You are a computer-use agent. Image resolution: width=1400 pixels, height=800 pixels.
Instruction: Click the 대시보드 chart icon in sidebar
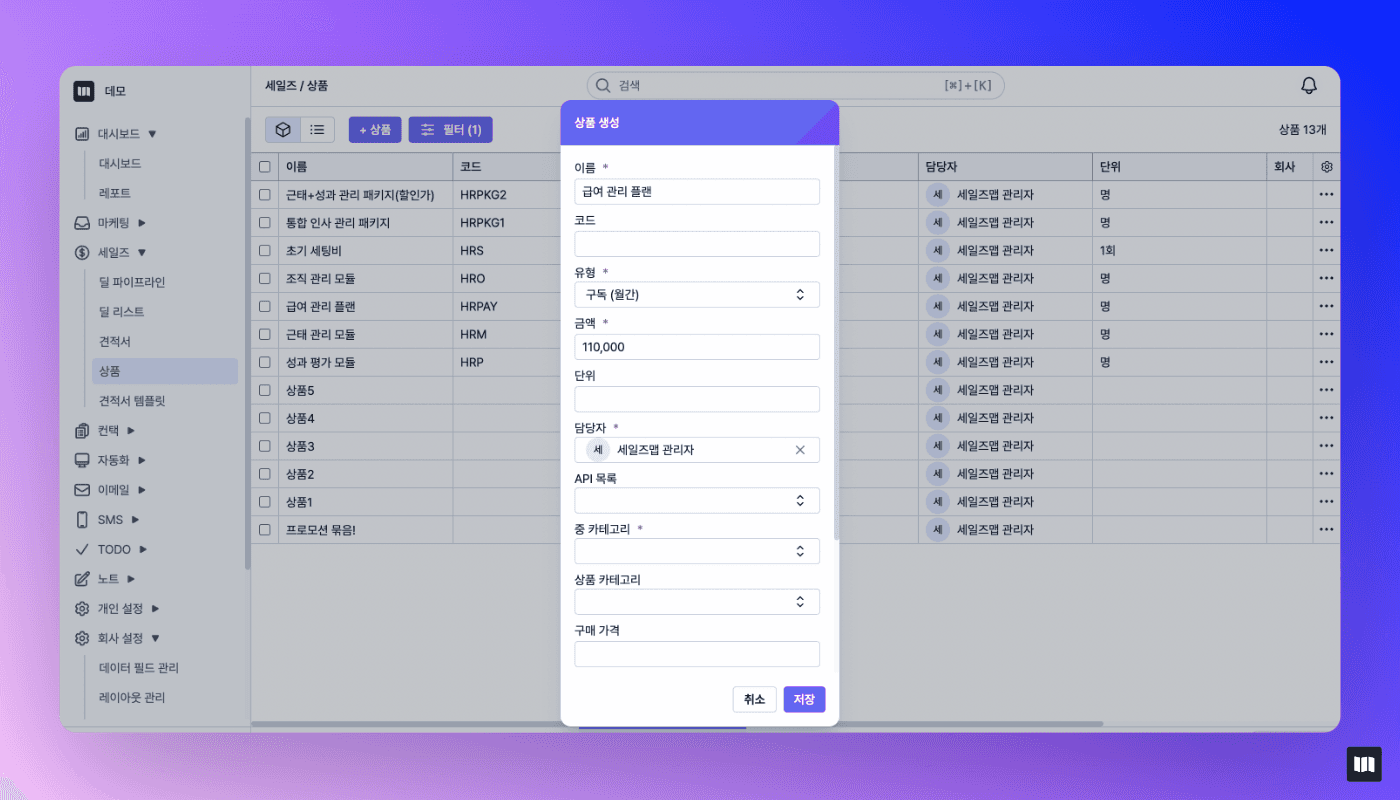pos(82,133)
